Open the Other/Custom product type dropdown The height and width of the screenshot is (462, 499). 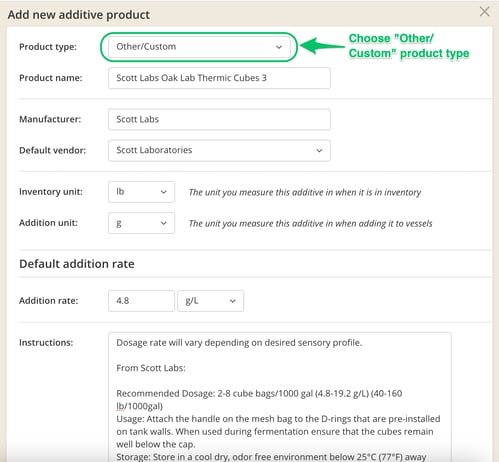tap(199, 47)
